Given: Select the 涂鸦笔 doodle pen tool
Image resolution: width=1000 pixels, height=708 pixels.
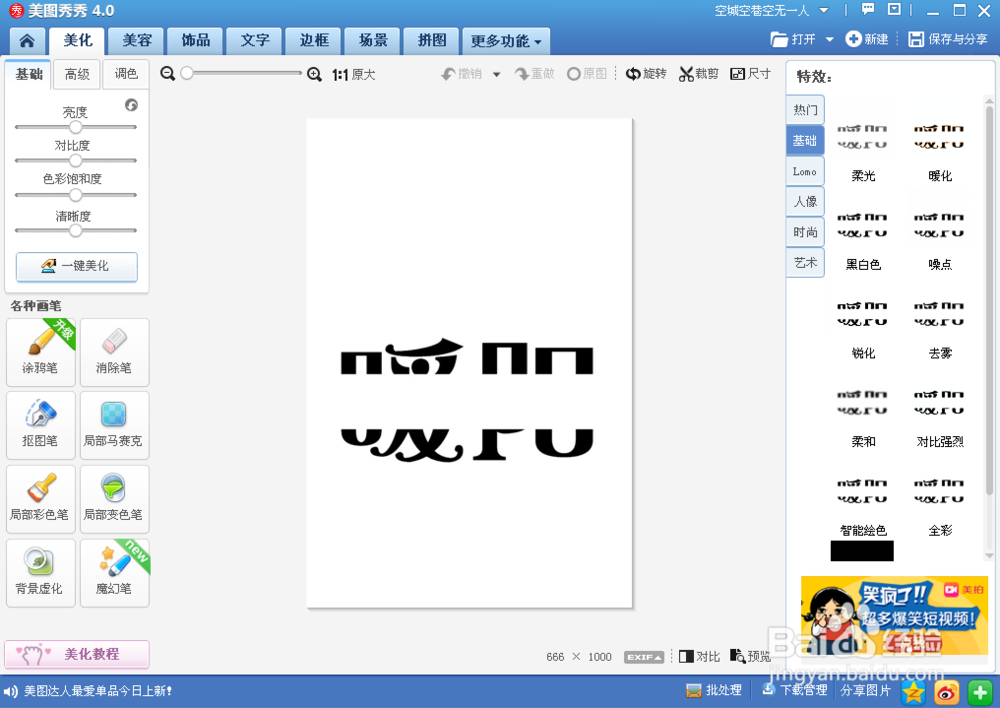Looking at the screenshot, I should tap(41, 352).
